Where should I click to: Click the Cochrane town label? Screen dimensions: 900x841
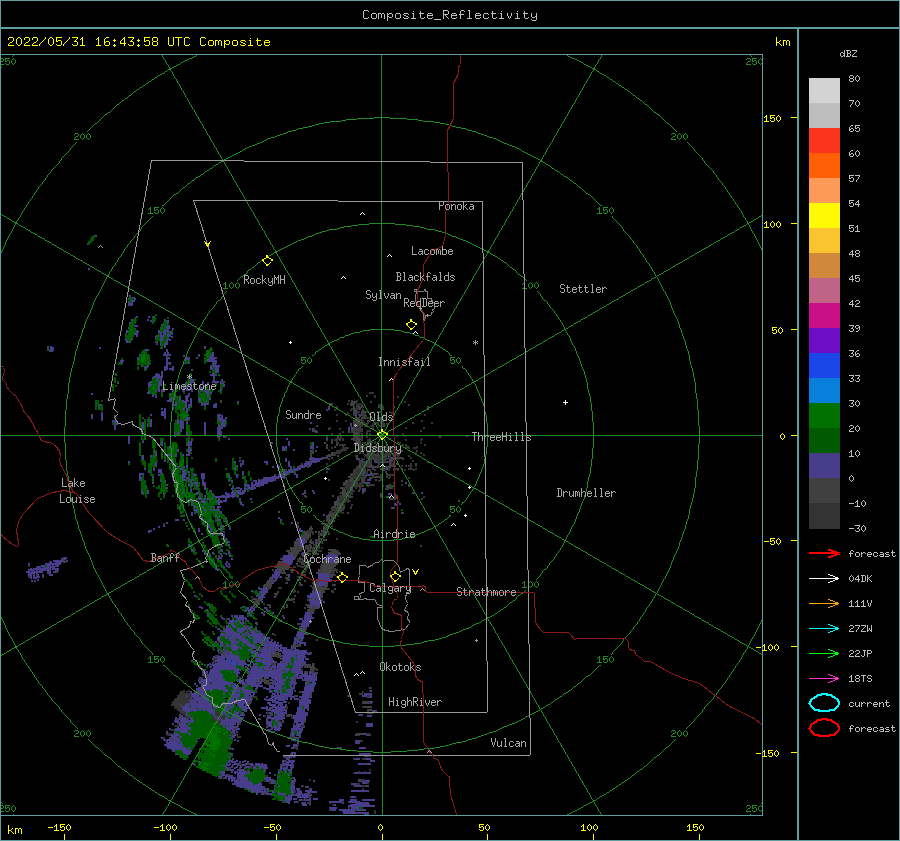327,559
